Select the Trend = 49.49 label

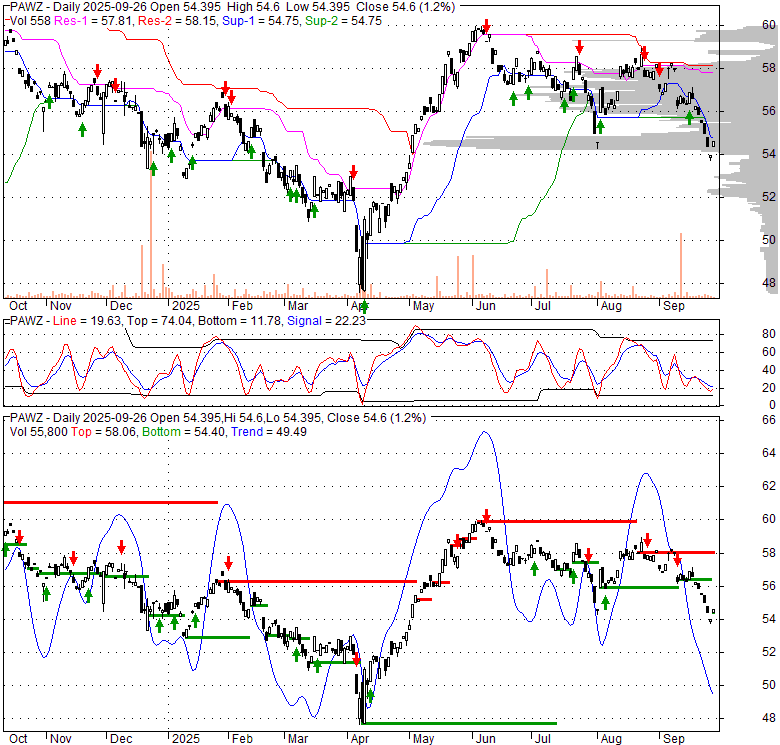click(x=269, y=432)
